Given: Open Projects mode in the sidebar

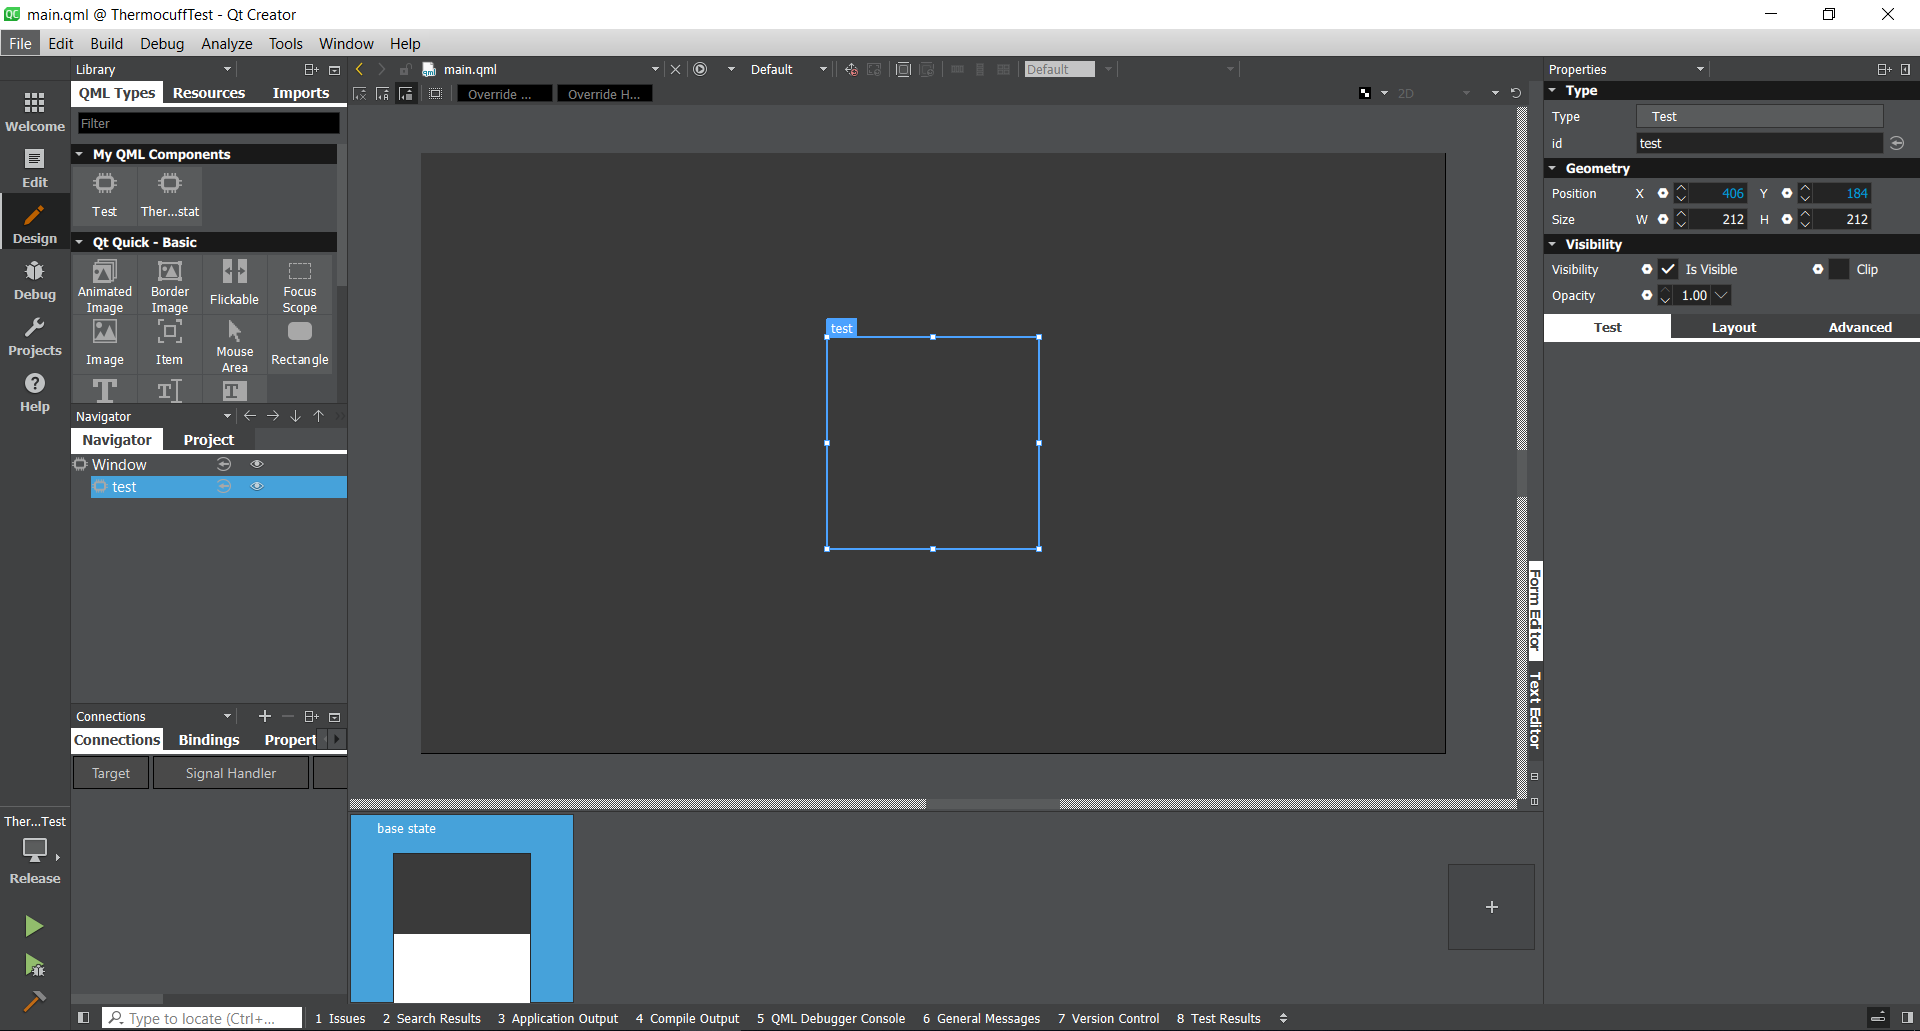Looking at the screenshot, I should 35,336.
